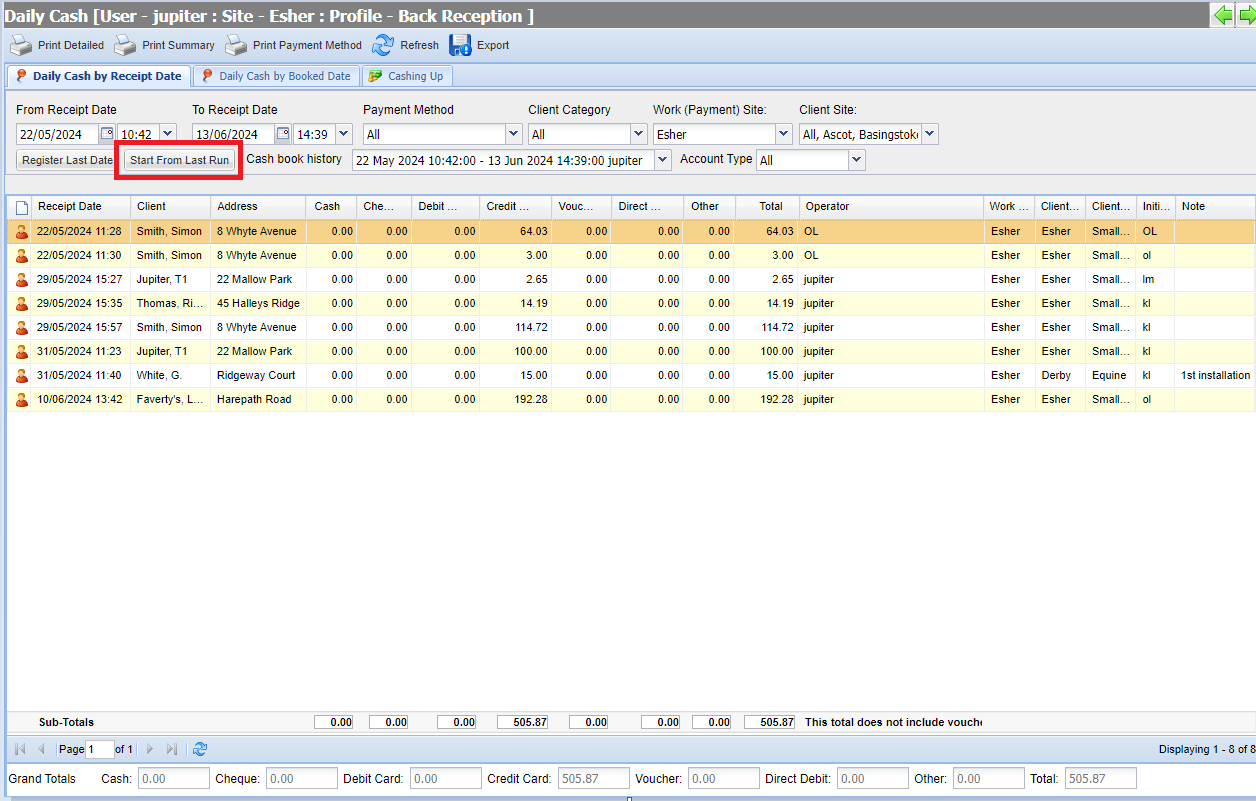Click the Start From Last Run button
Screen dimensions: 1256x801
[179, 160]
